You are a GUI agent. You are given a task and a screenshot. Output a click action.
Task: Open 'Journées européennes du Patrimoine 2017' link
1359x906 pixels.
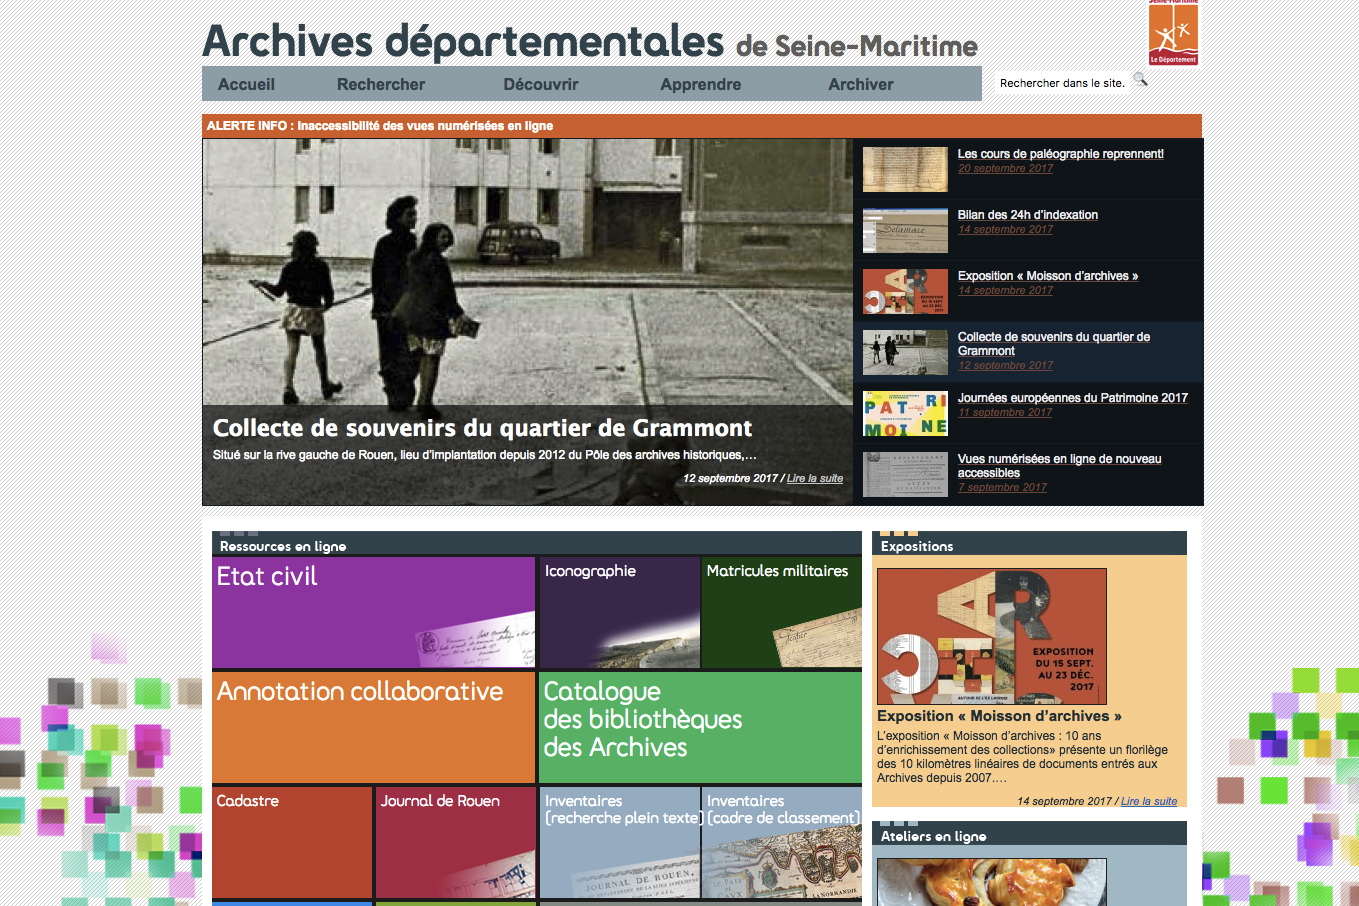1073,398
